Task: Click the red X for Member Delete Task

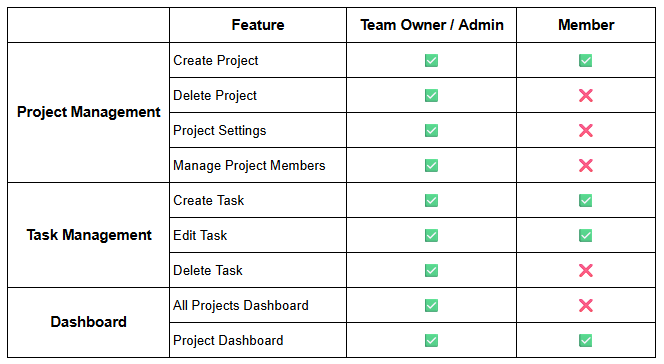Action: (x=586, y=270)
